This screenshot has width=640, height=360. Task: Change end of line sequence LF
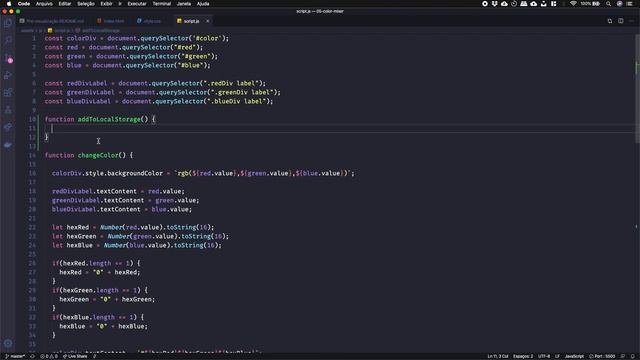(557, 356)
